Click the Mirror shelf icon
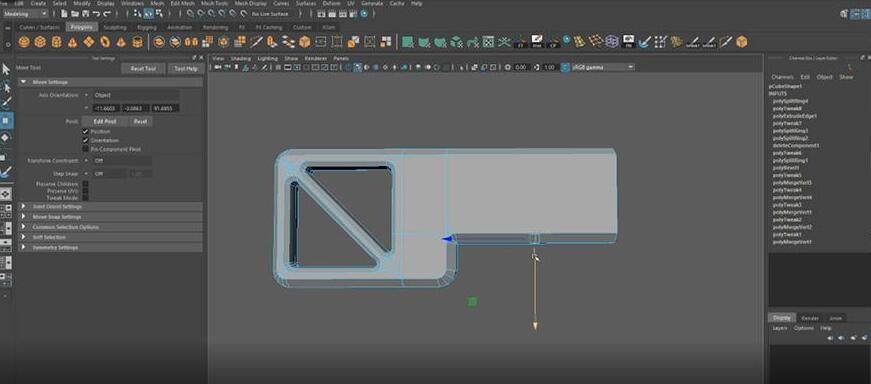This screenshot has width=871, height=384. [191, 42]
